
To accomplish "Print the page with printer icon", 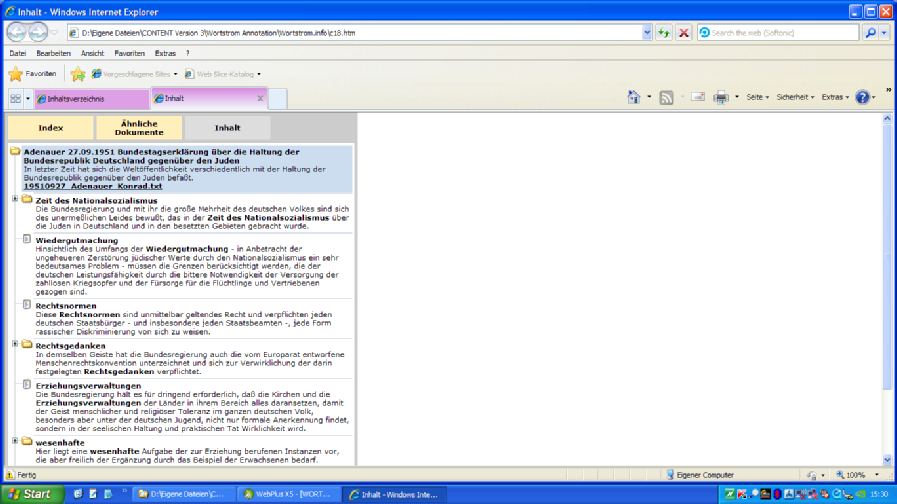I will click(x=721, y=97).
